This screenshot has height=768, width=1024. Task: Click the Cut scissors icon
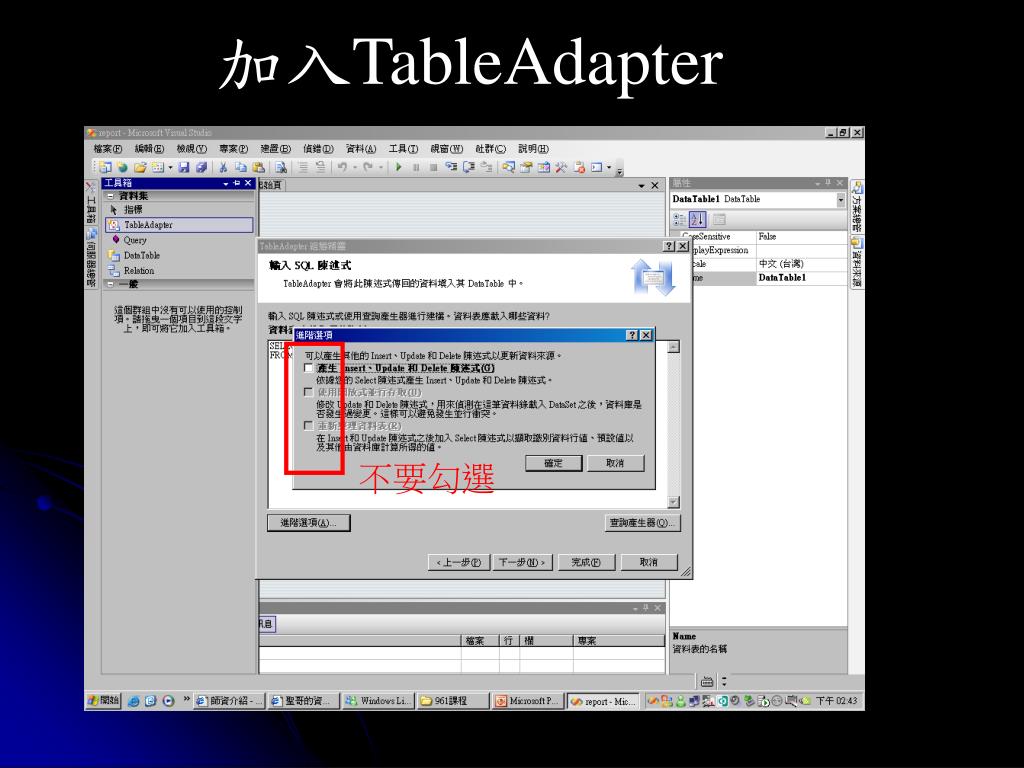pyautogui.click(x=223, y=167)
